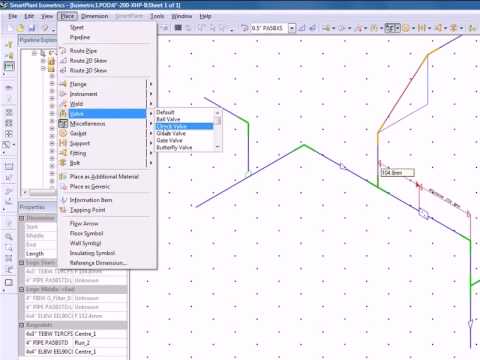Click the Save toolbar icon
Screen dimensions: 480x360
click(32, 28)
